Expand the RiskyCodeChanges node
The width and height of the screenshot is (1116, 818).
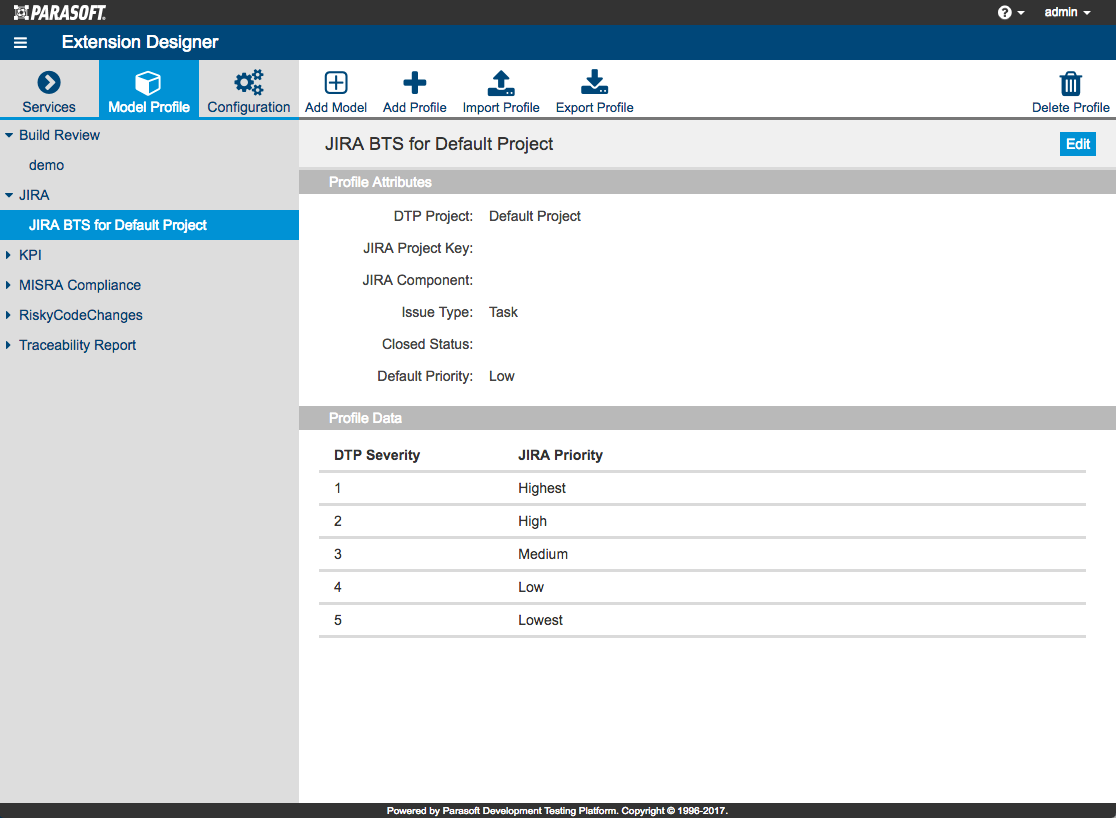pyautogui.click(x=9, y=315)
